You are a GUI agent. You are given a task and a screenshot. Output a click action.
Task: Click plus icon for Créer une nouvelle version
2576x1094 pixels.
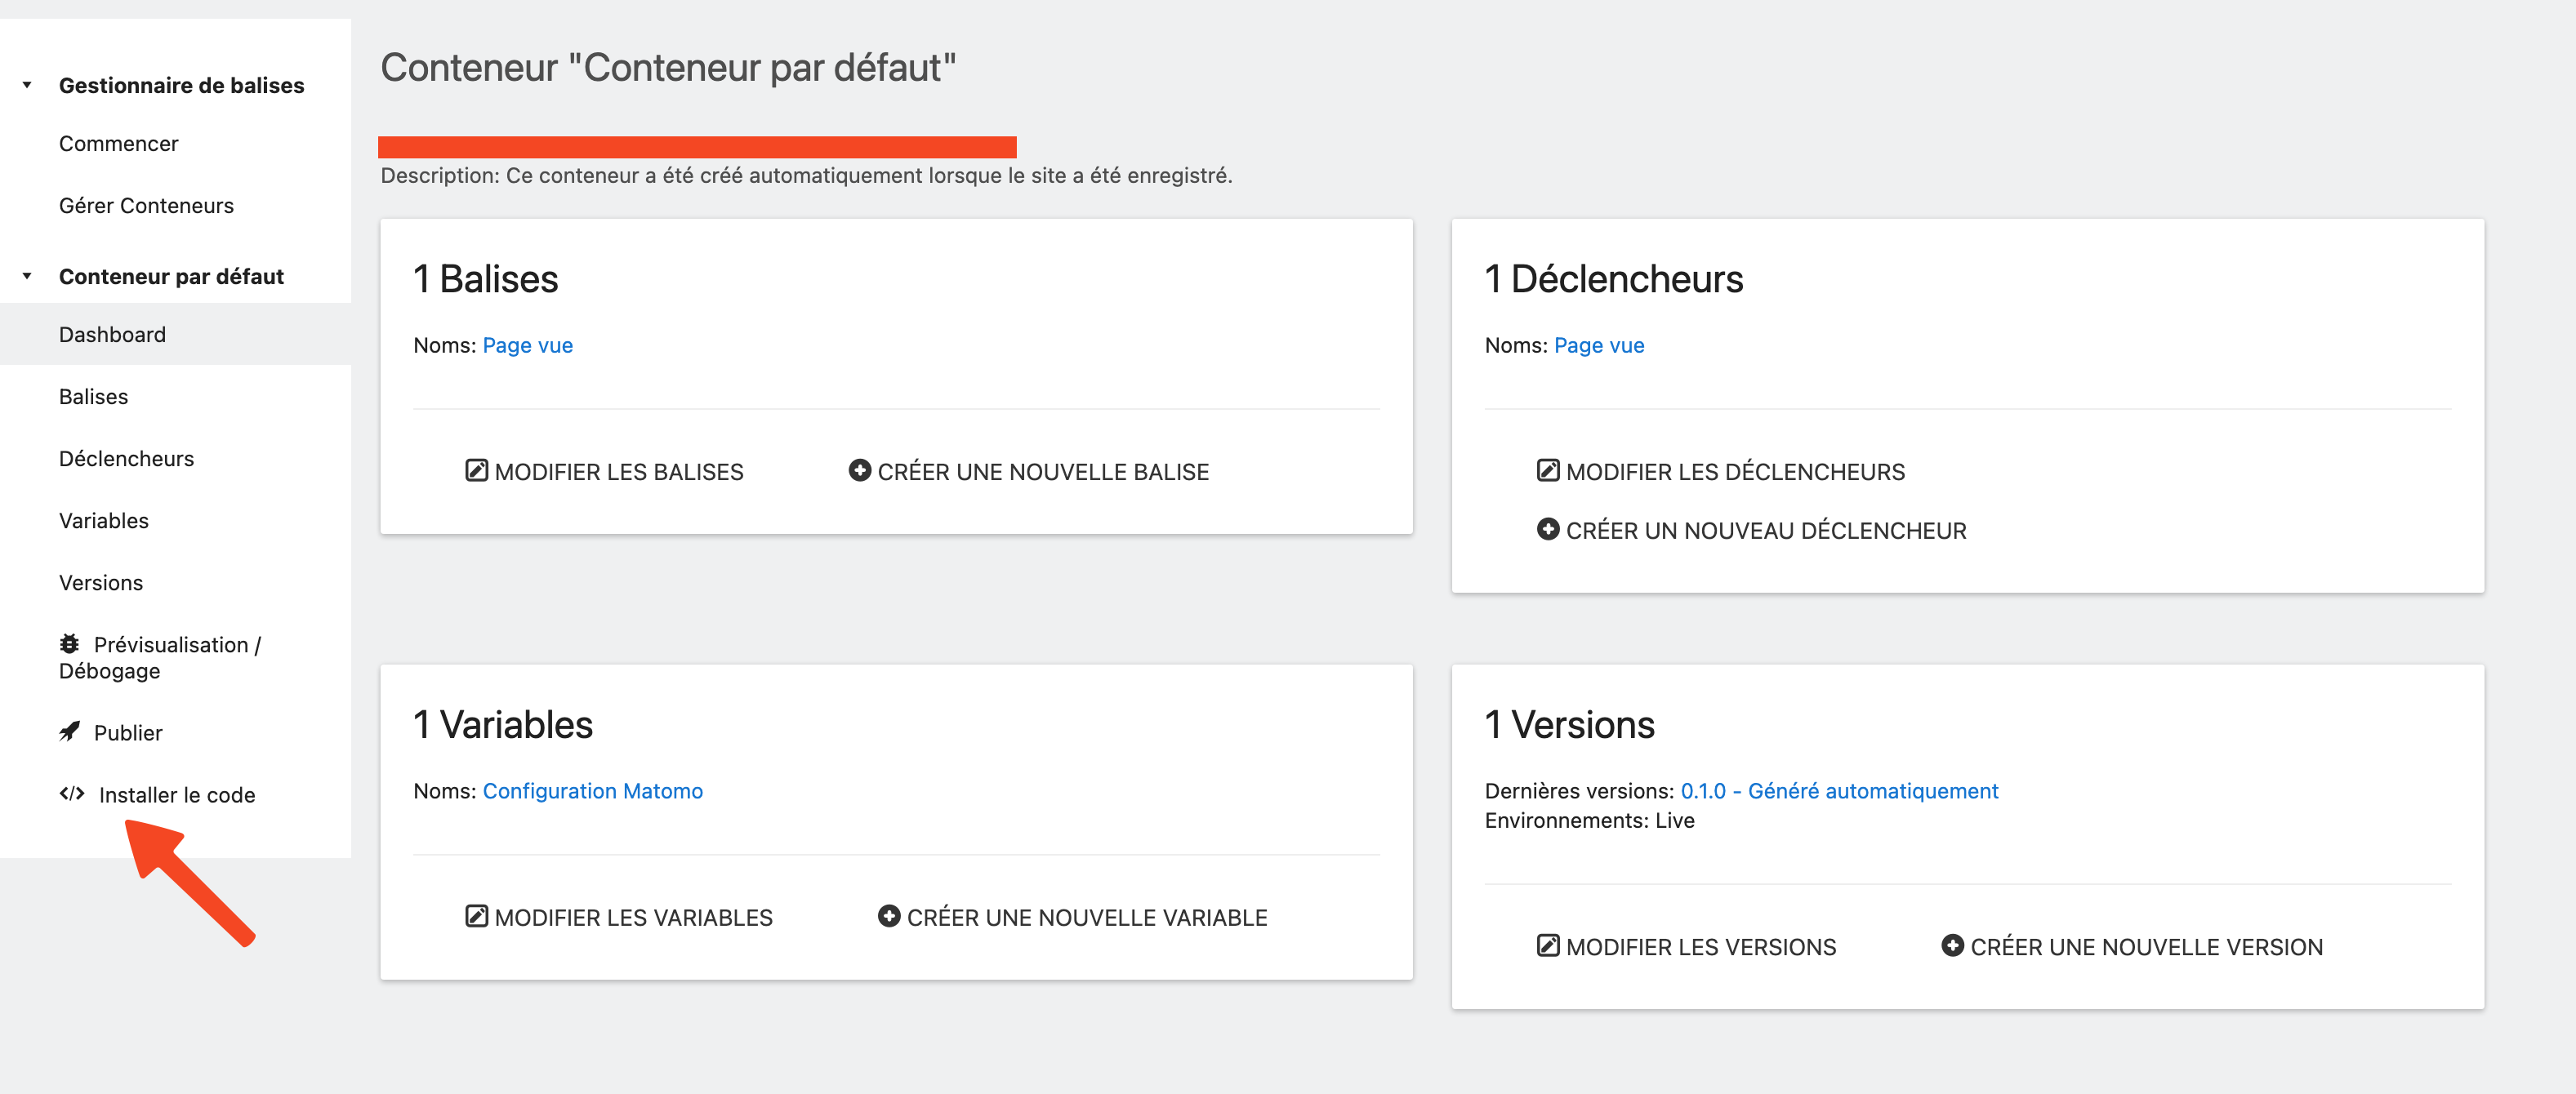pos(1951,945)
